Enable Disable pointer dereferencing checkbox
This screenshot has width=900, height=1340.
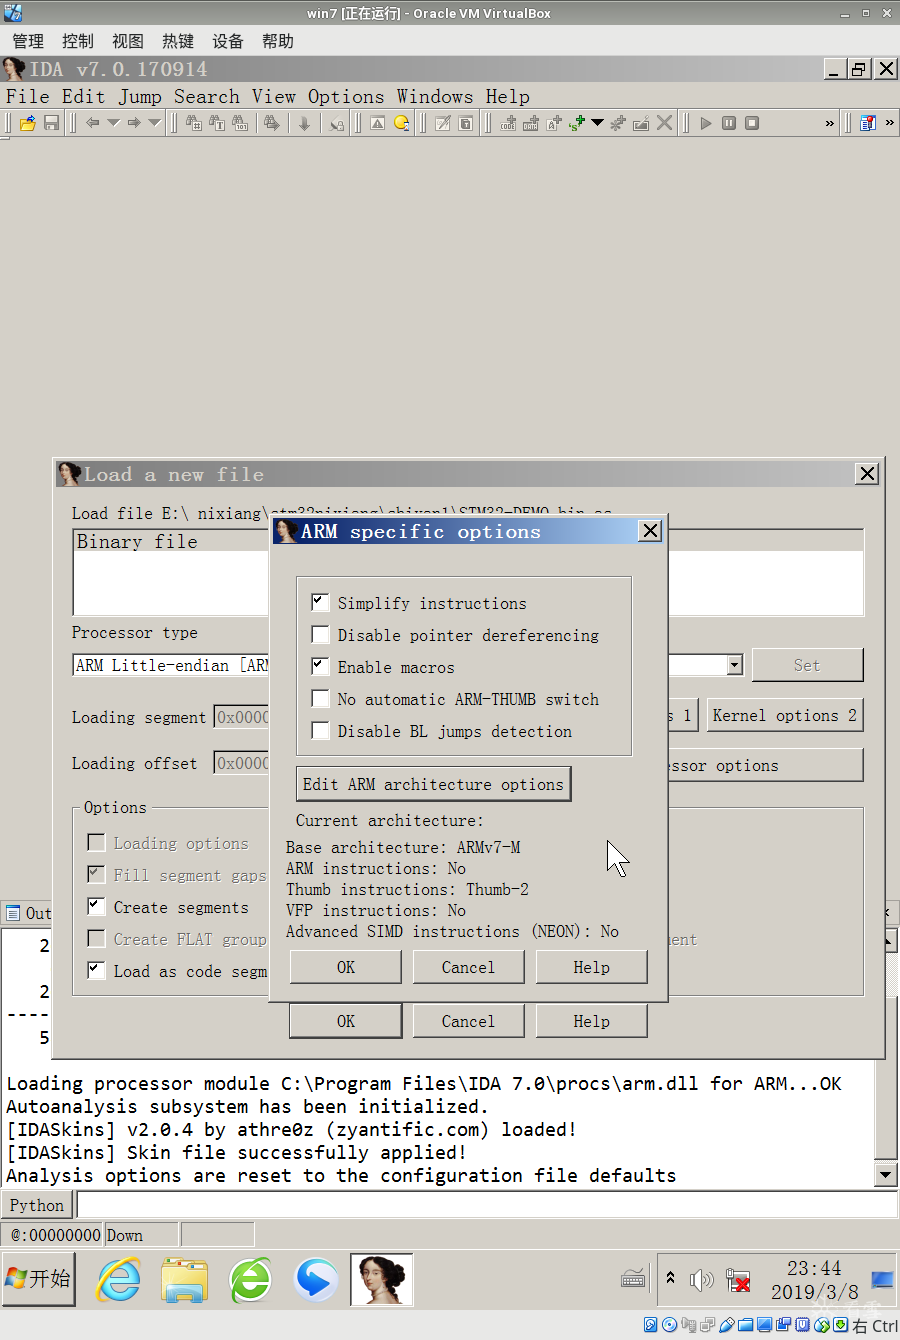[320, 634]
